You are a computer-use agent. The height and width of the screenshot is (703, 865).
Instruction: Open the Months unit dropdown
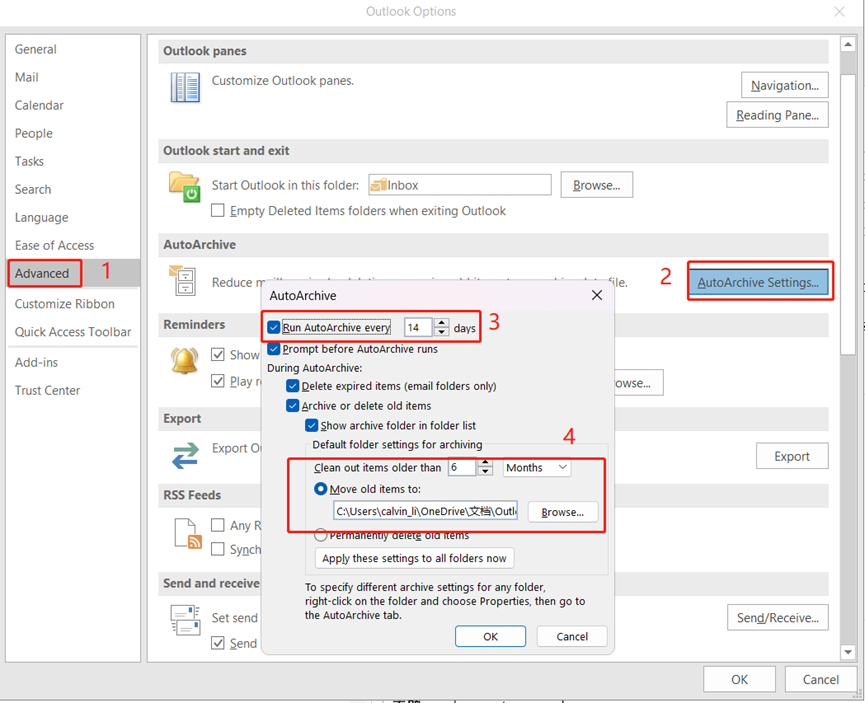[x=536, y=467]
